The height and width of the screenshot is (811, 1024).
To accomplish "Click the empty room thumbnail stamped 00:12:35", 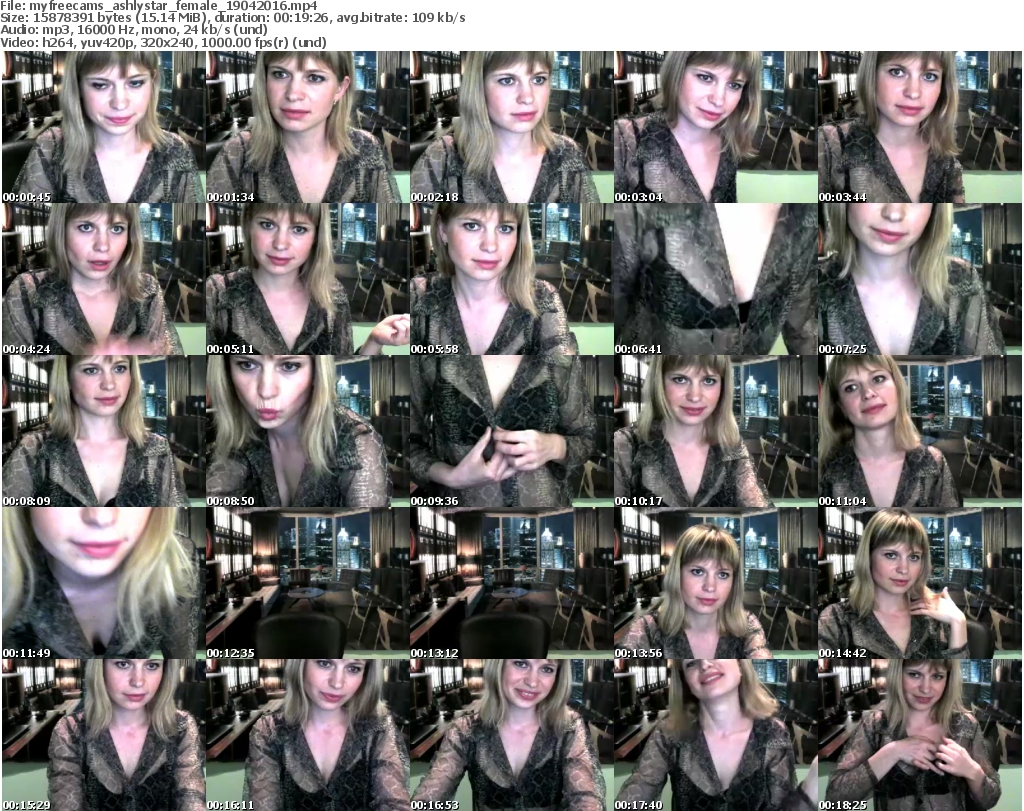I will point(308,583).
